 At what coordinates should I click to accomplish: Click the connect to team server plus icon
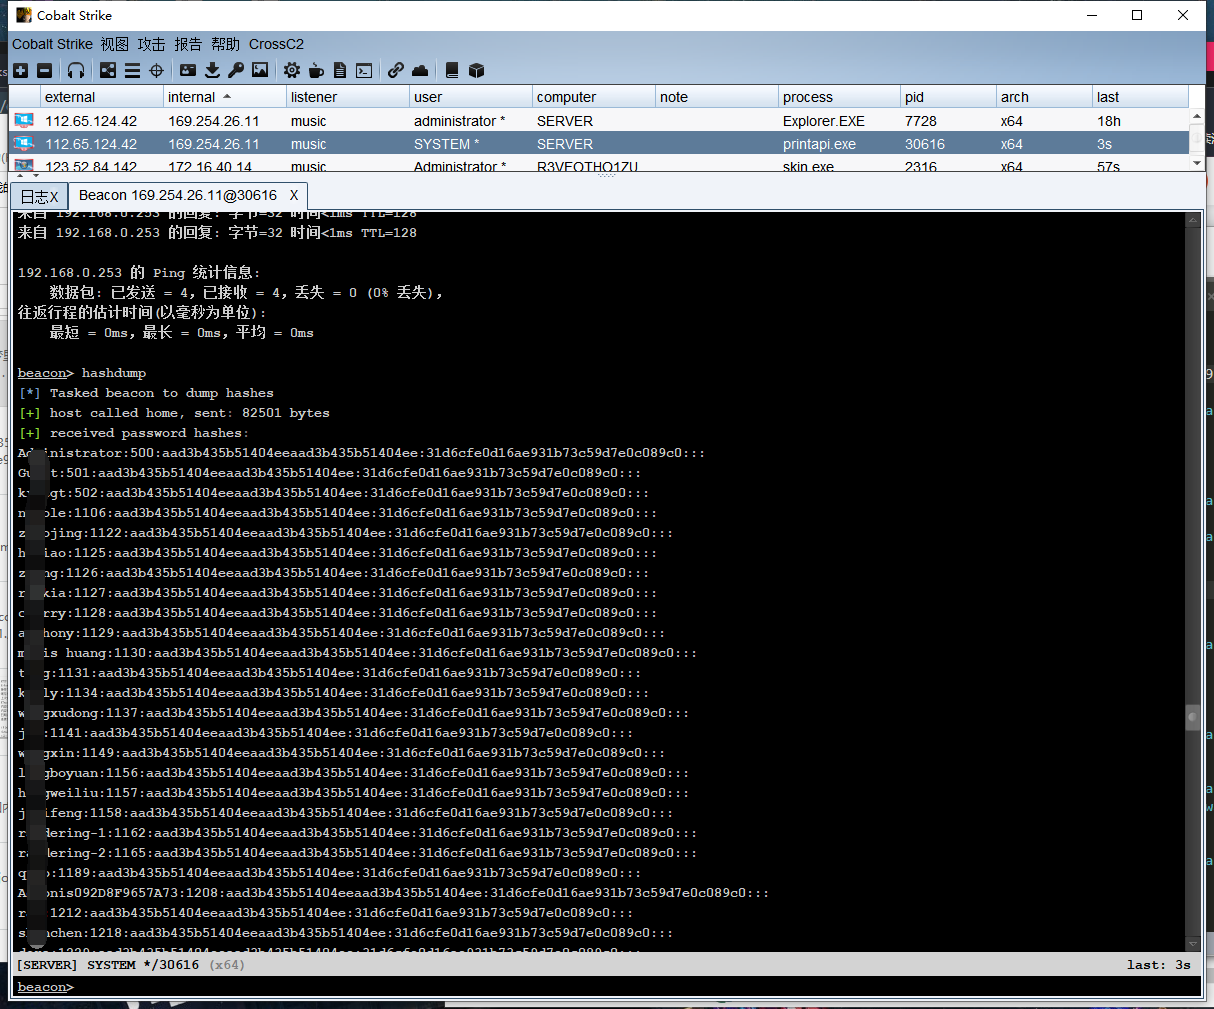click(x=20, y=70)
